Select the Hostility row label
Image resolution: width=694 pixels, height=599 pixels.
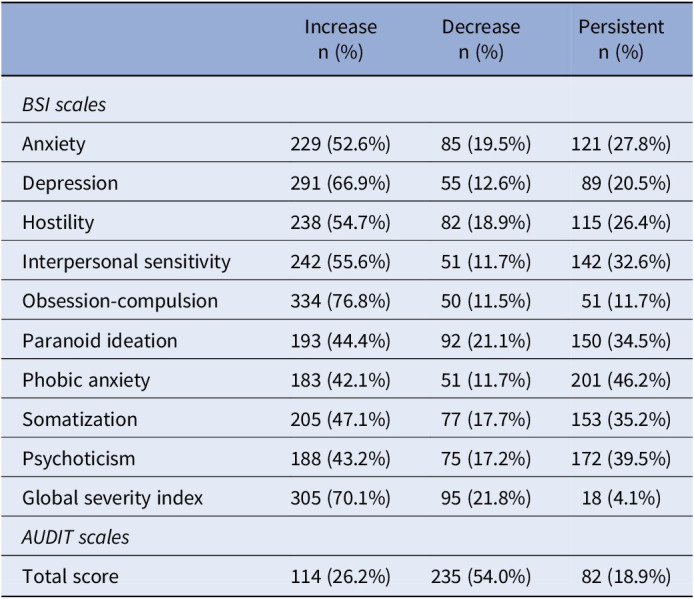58,222
